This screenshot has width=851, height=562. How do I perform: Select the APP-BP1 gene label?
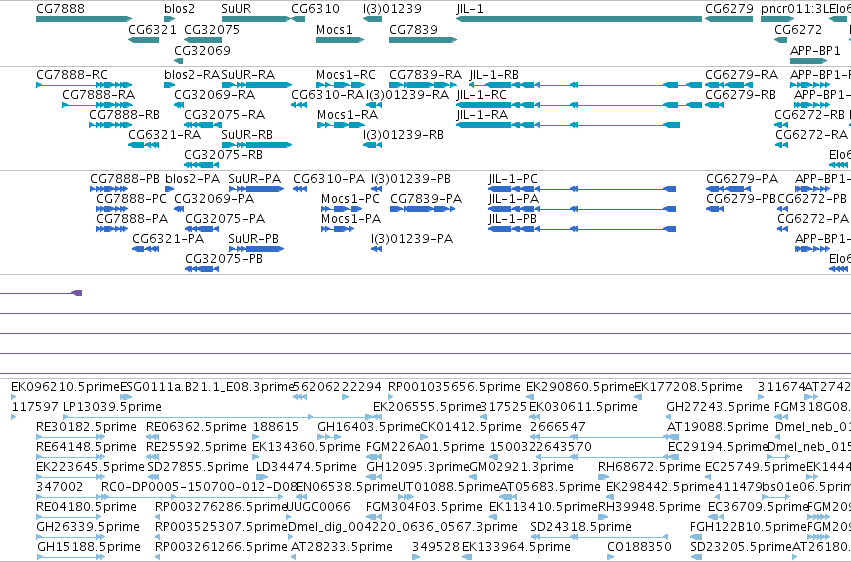pyautogui.click(x=815, y=50)
